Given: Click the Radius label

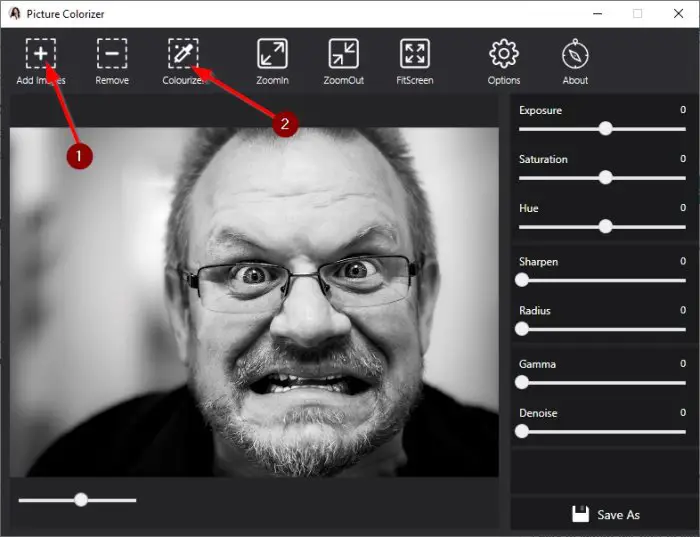Looking at the screenshot, I should click(534, 311).
